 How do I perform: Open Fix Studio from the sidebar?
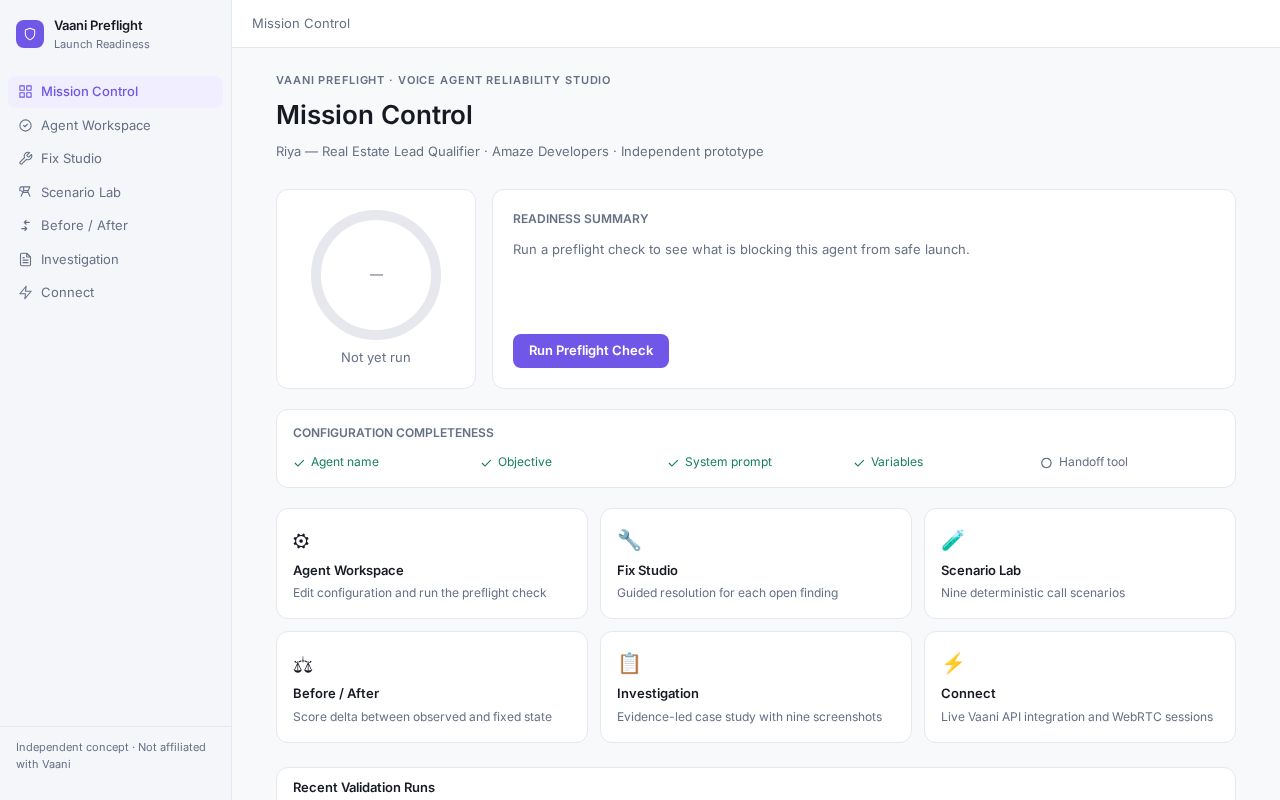coord(115,158)
